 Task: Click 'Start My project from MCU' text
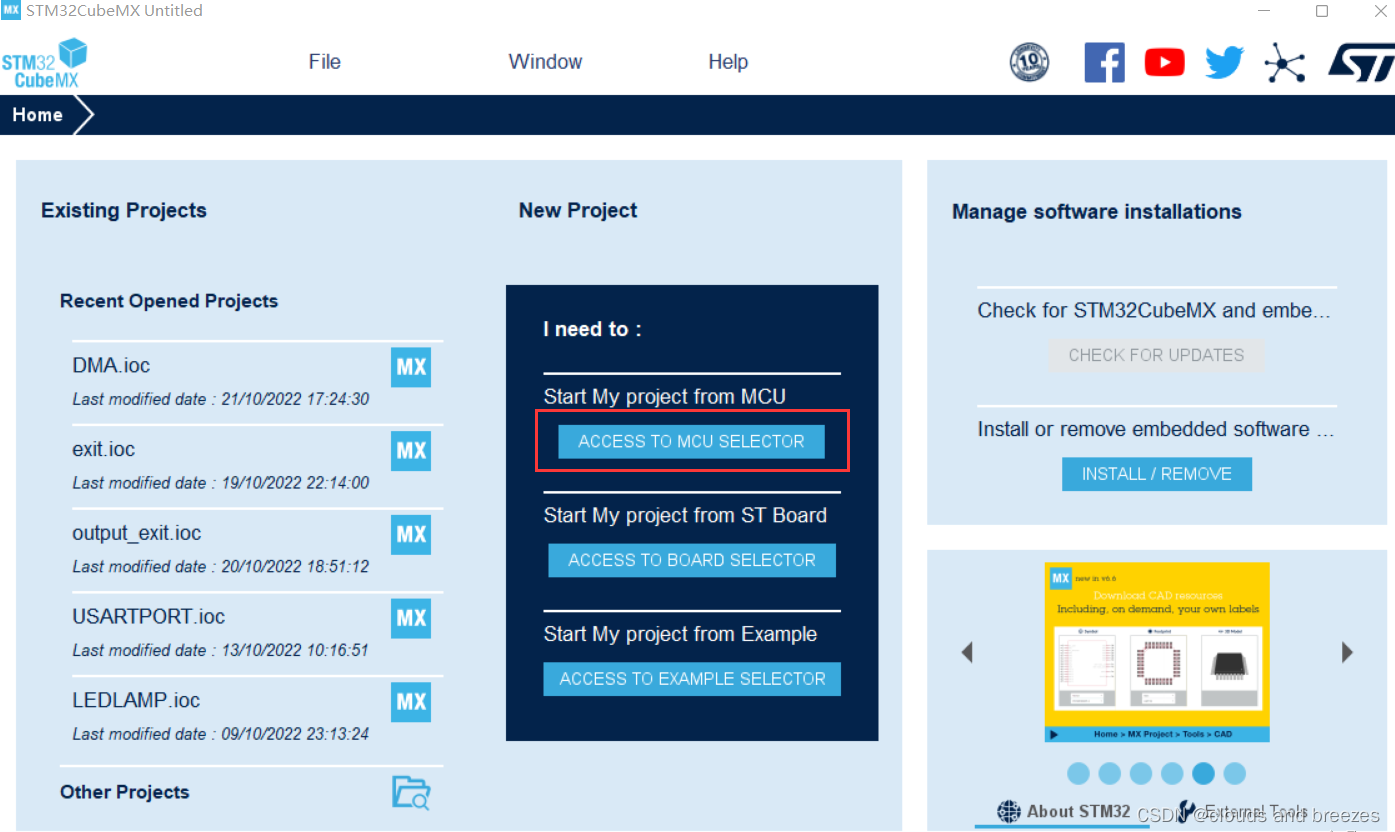coord(665,397)
